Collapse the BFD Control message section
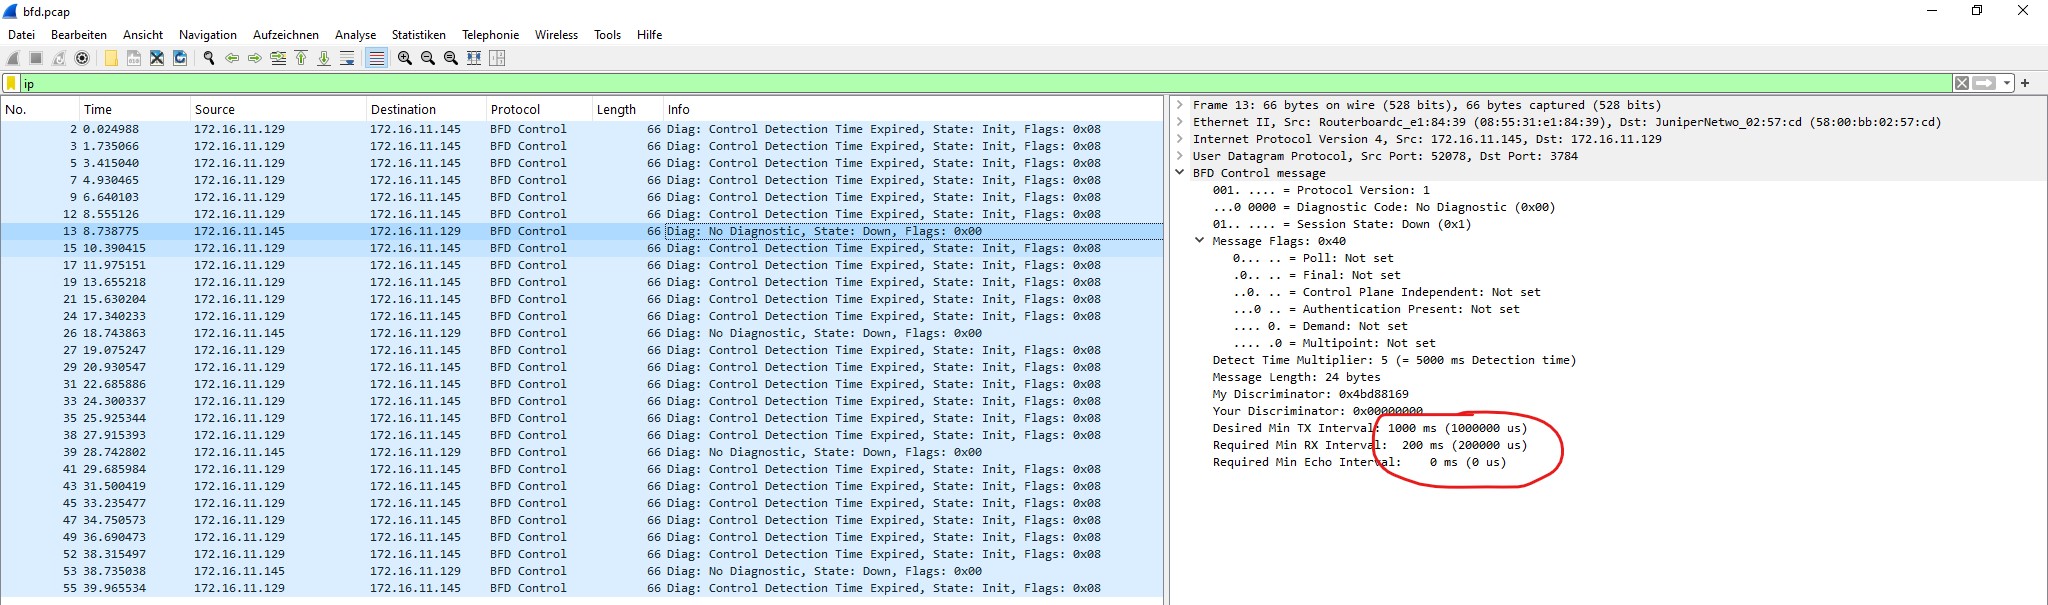The height and width of the screenshot is (605, 2048). [1180, 173]
